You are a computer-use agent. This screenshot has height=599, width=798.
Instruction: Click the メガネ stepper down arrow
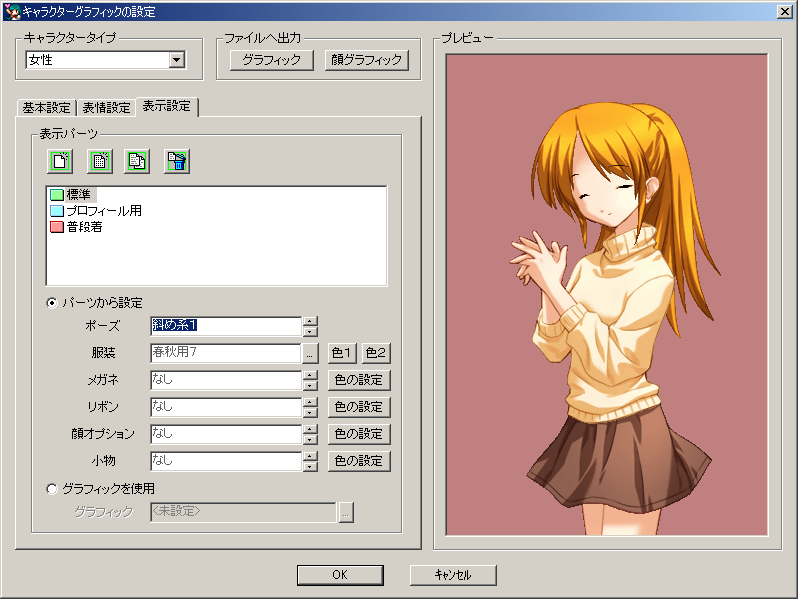[310, 385]
